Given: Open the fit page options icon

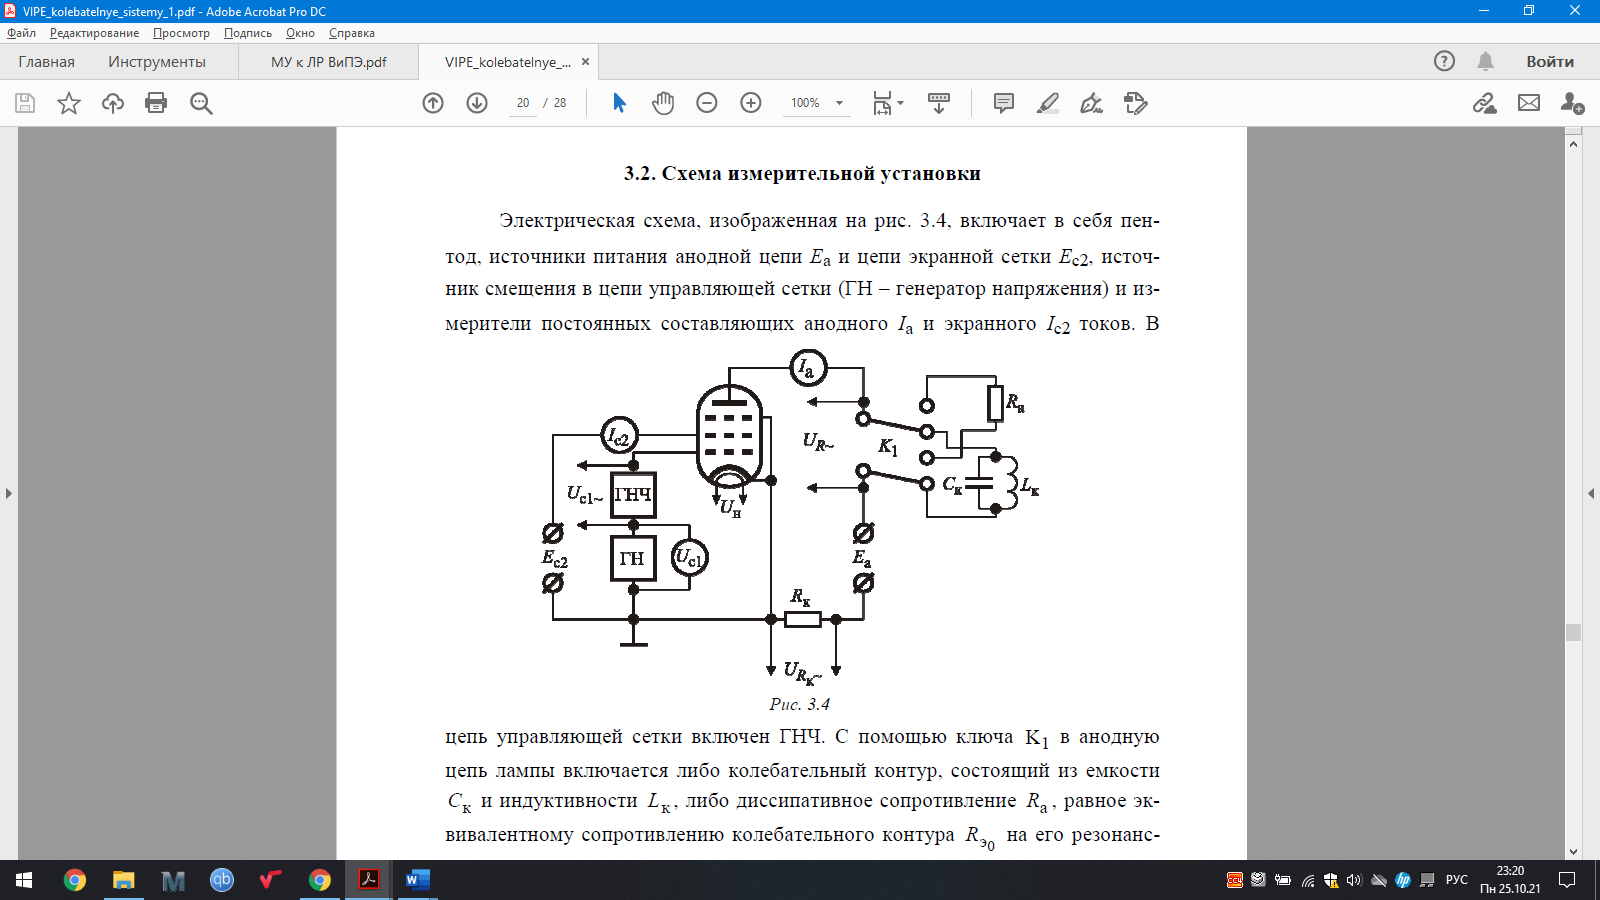Looking at the screenshot, I should point(887,103).
